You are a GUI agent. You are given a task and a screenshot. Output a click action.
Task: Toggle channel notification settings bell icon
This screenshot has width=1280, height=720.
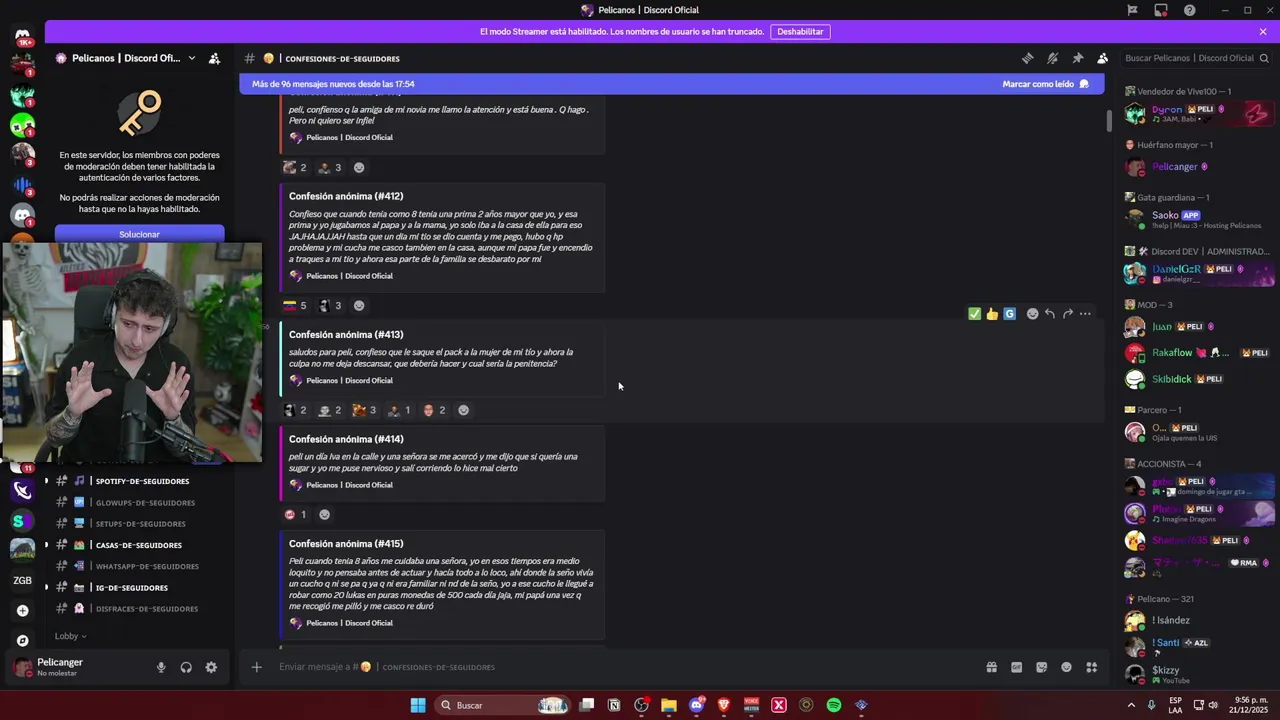point(1052,58)
